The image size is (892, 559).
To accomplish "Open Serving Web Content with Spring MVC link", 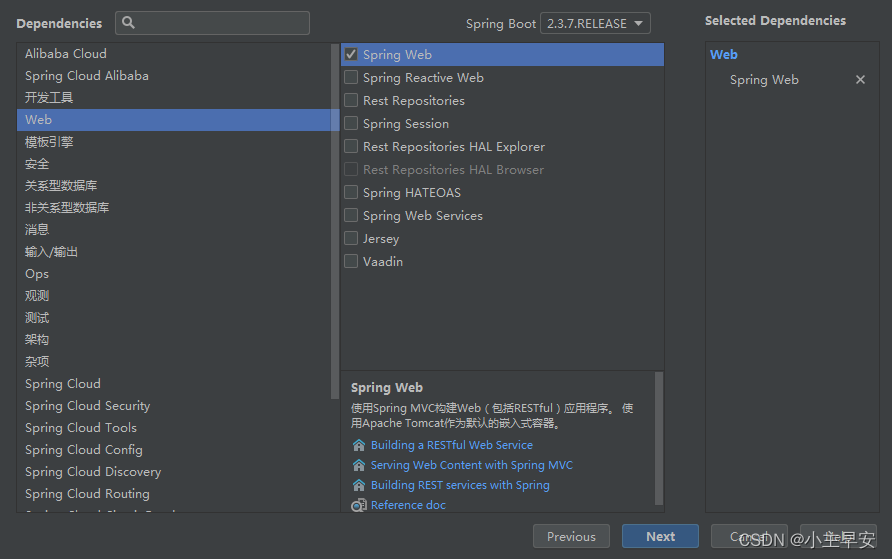I will [472, 465].
